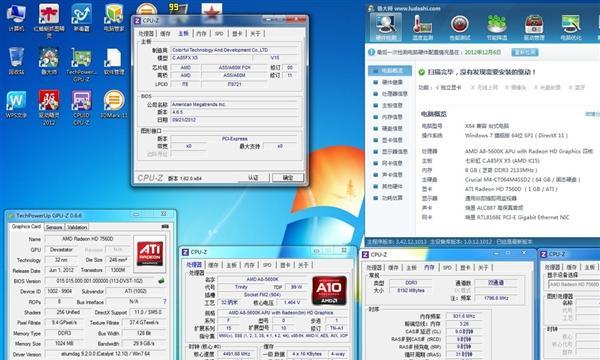Open the Sensors tab in GPU-Z
Viewport: 600px width, 360px height.
tap(54, 227)
